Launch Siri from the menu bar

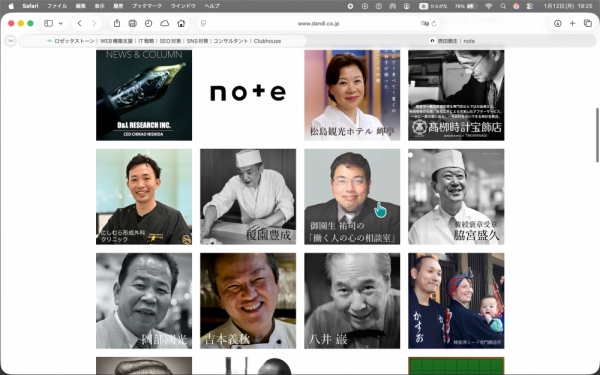(x=516, y=6)
